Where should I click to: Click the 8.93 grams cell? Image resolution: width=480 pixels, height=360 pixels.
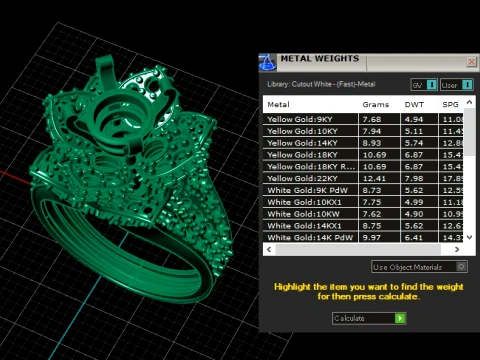pyautogui.click(x=379, y=143)
